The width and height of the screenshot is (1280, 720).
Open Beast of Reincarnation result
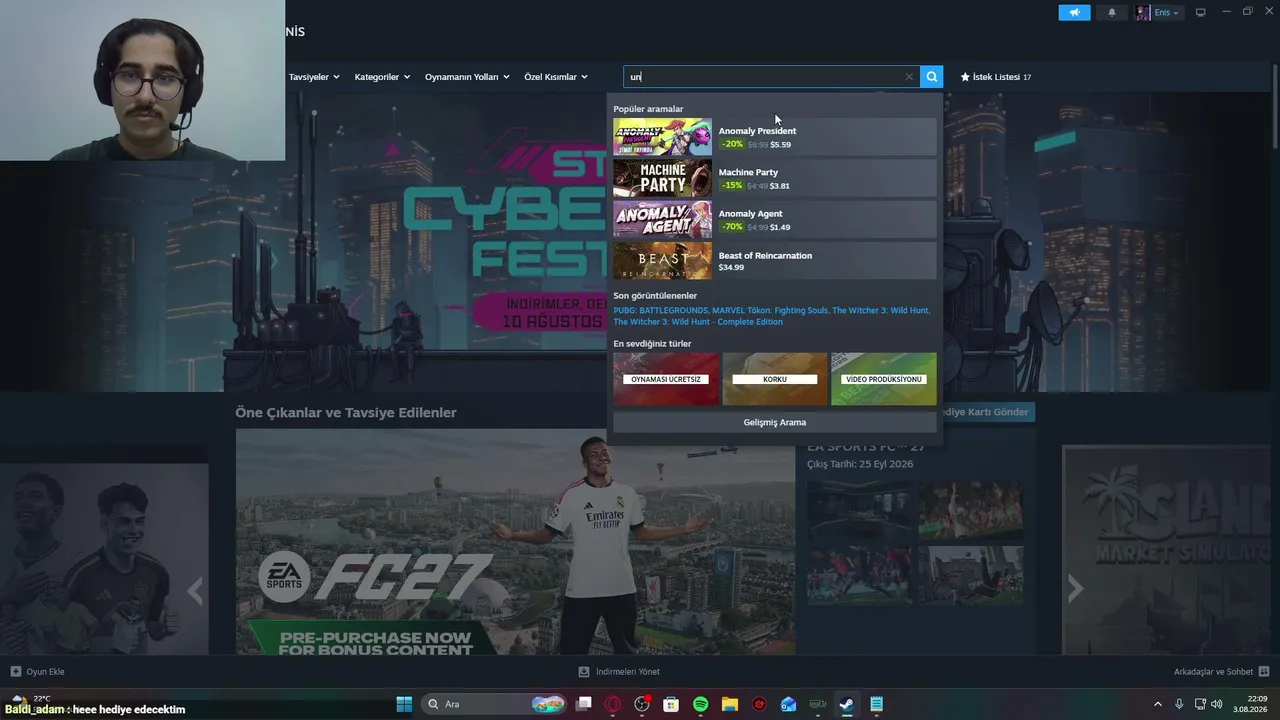775,261
